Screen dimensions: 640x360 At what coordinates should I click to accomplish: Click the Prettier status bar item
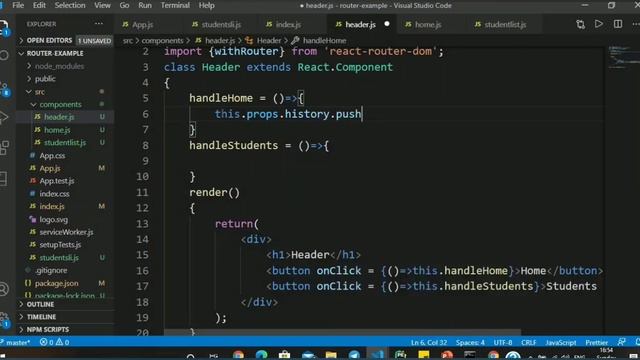(596, 342)
